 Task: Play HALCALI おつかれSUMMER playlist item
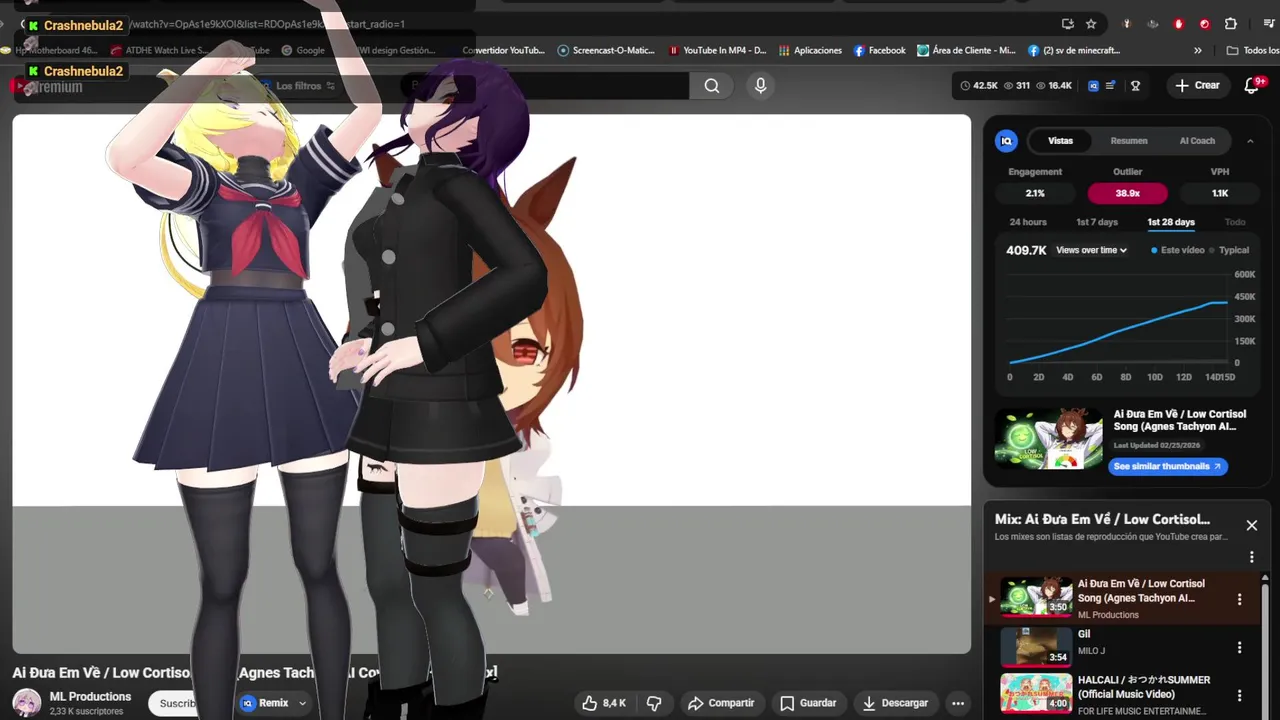pyautogui.click(x=1120, y=695)
